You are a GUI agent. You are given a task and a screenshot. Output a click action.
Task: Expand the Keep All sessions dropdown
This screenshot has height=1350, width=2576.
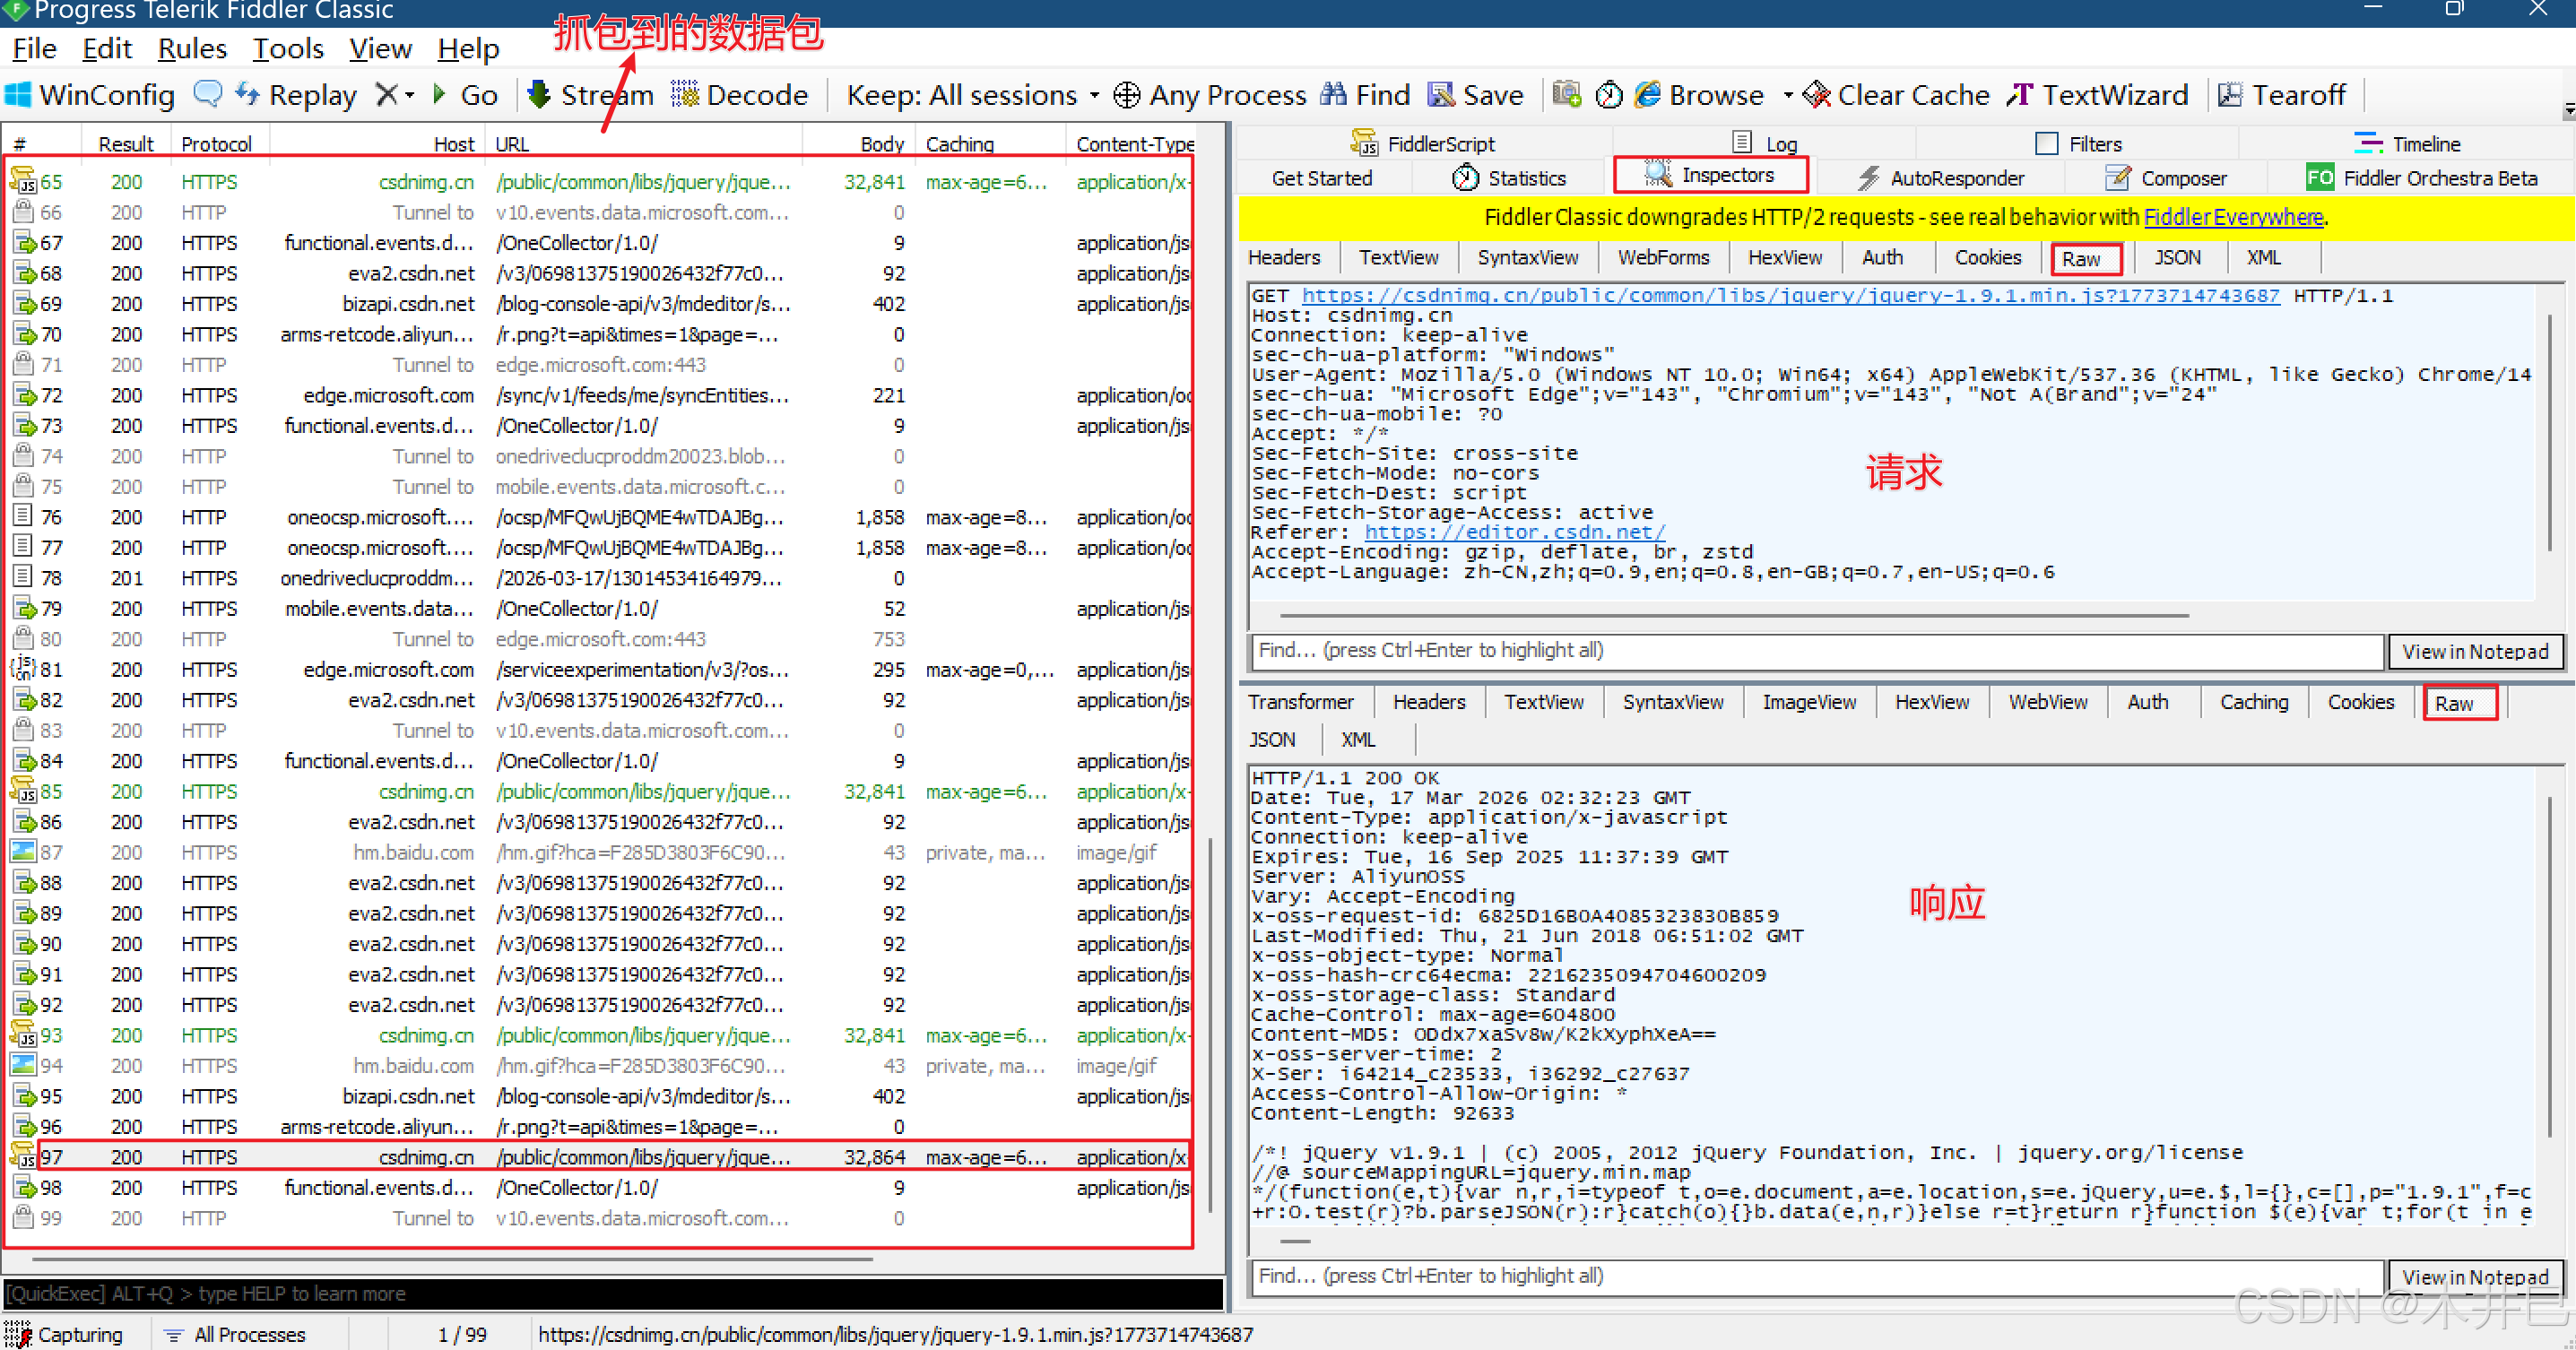pos(1094,96)
